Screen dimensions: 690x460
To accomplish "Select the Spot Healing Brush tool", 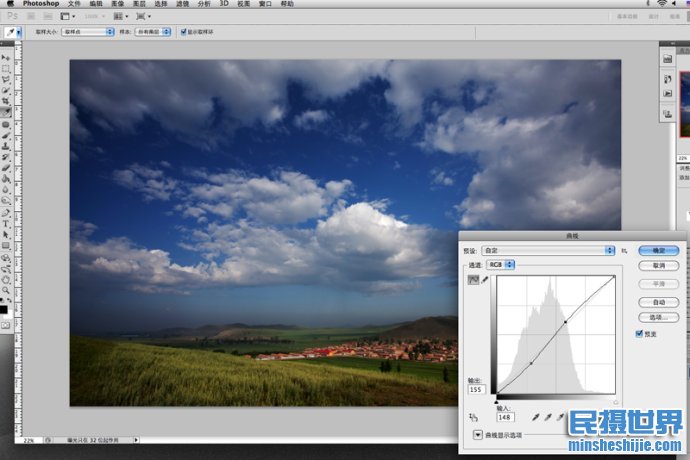I will click(x=6, y=125).
